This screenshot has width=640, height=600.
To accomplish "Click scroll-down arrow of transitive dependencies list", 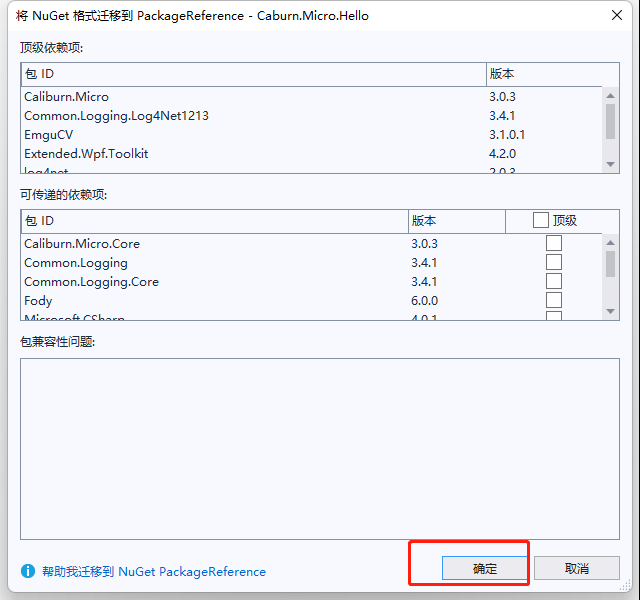I will click(611, 311).
